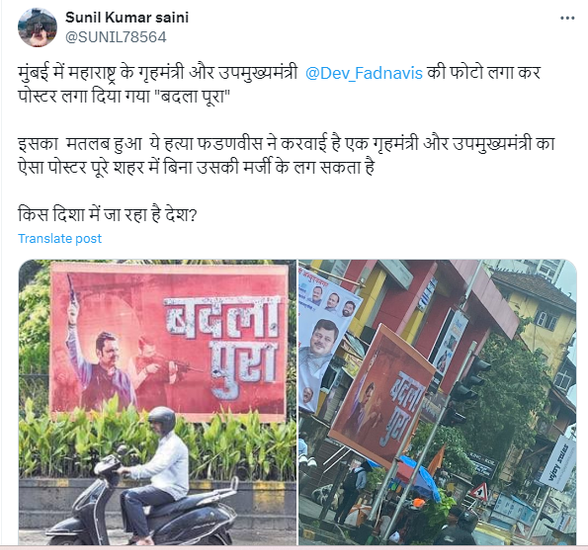This screenshot has width=588, height=550.
Task: Open Sunil Kumar saini's profile avatar
Action: pyautogui.click(x=37, y=27)
